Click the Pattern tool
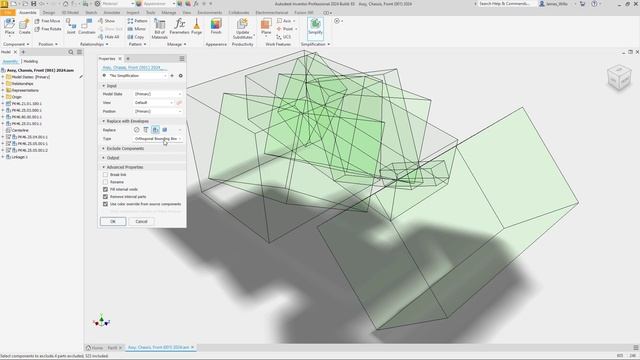Screen dimensions: 640x360 (x=138, y=21)
